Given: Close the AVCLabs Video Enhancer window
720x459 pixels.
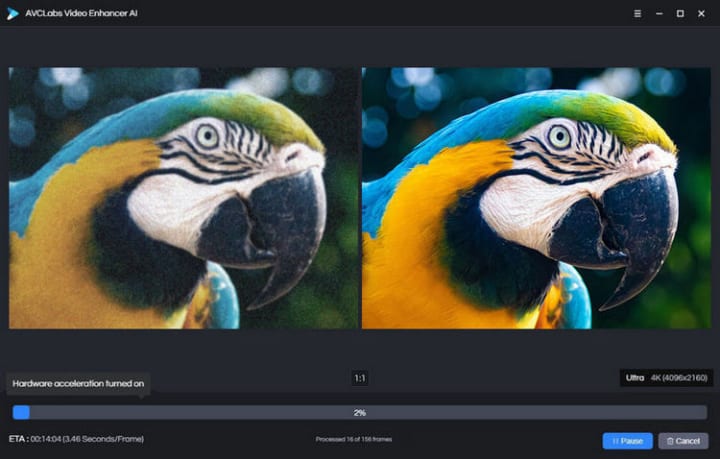Looking at the screenshot, I should pos(701,14).
